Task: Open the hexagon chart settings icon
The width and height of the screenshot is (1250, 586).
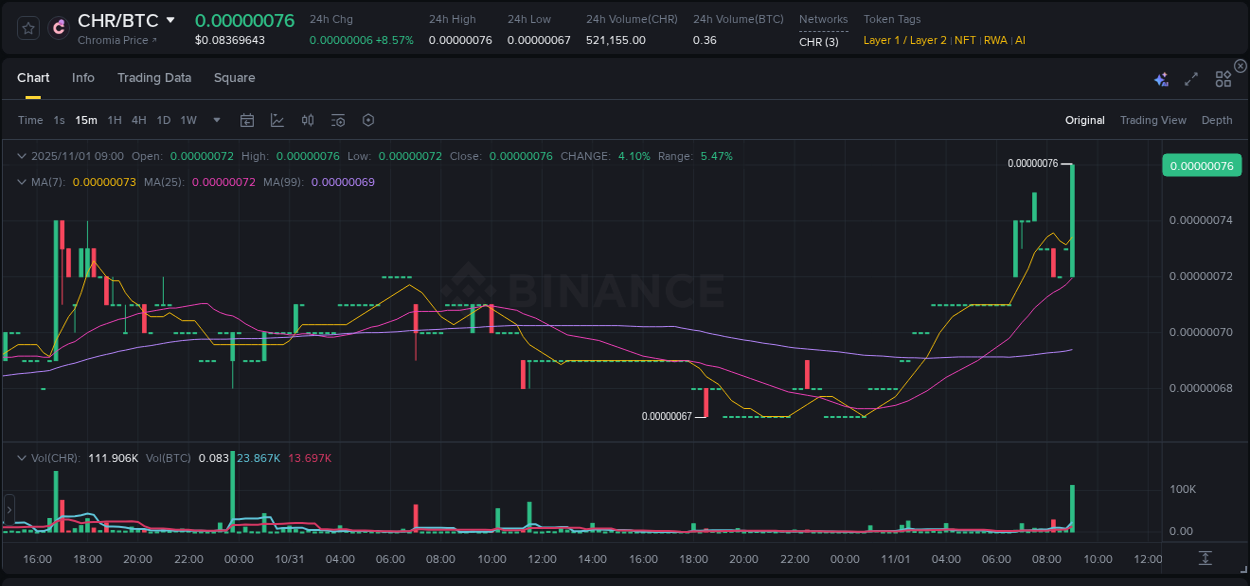Action: click(368, 120)
